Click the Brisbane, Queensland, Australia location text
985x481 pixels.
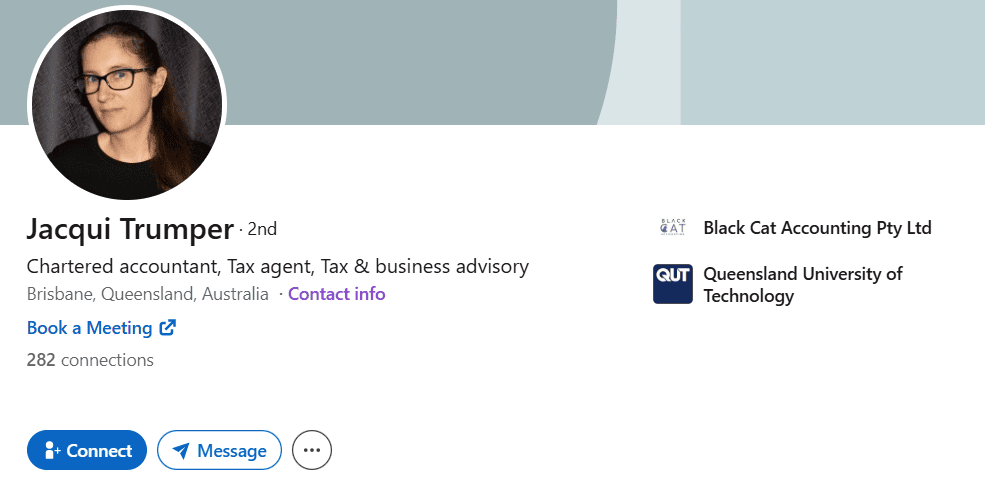click(148, 294)
